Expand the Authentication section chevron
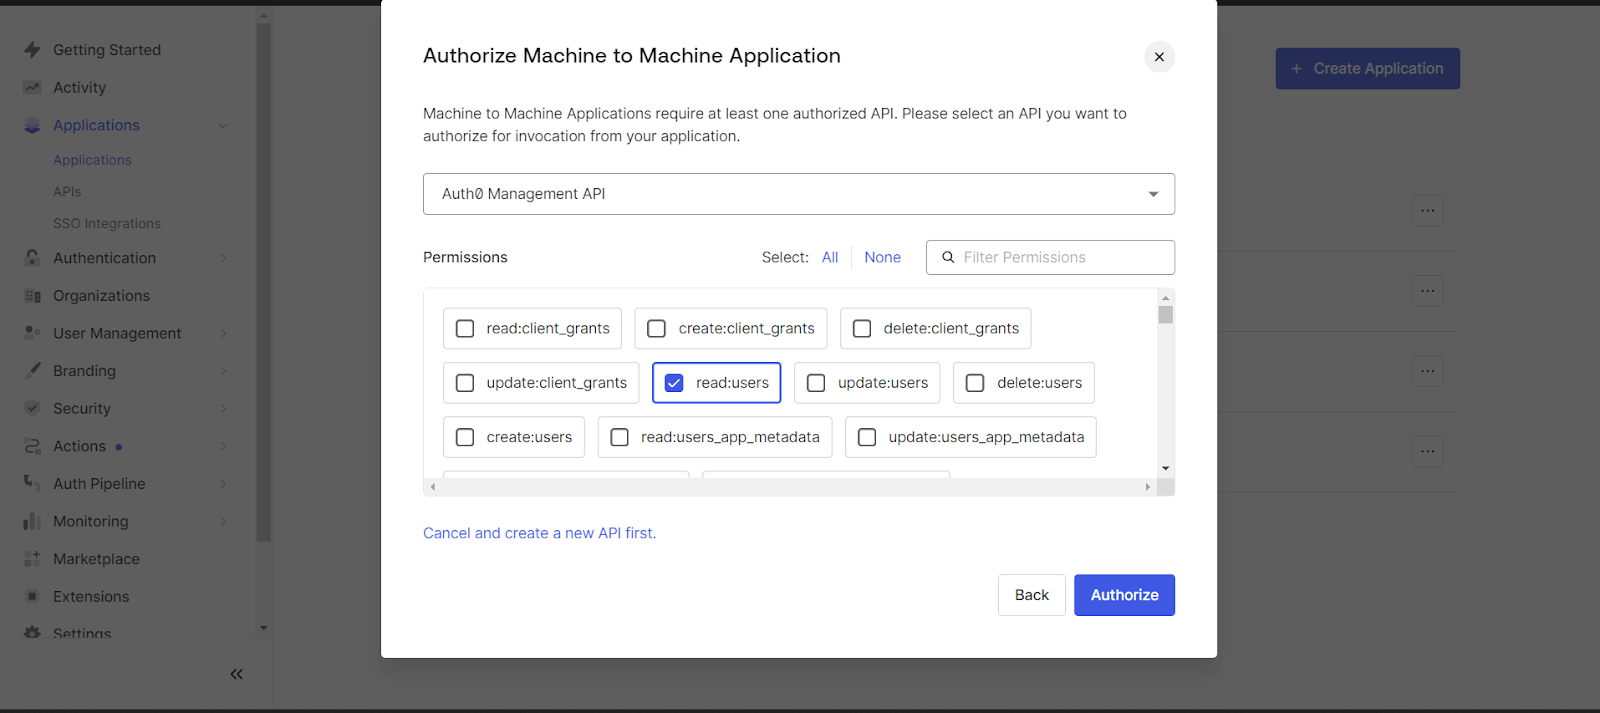1600x713 pixels. (223, 258)
